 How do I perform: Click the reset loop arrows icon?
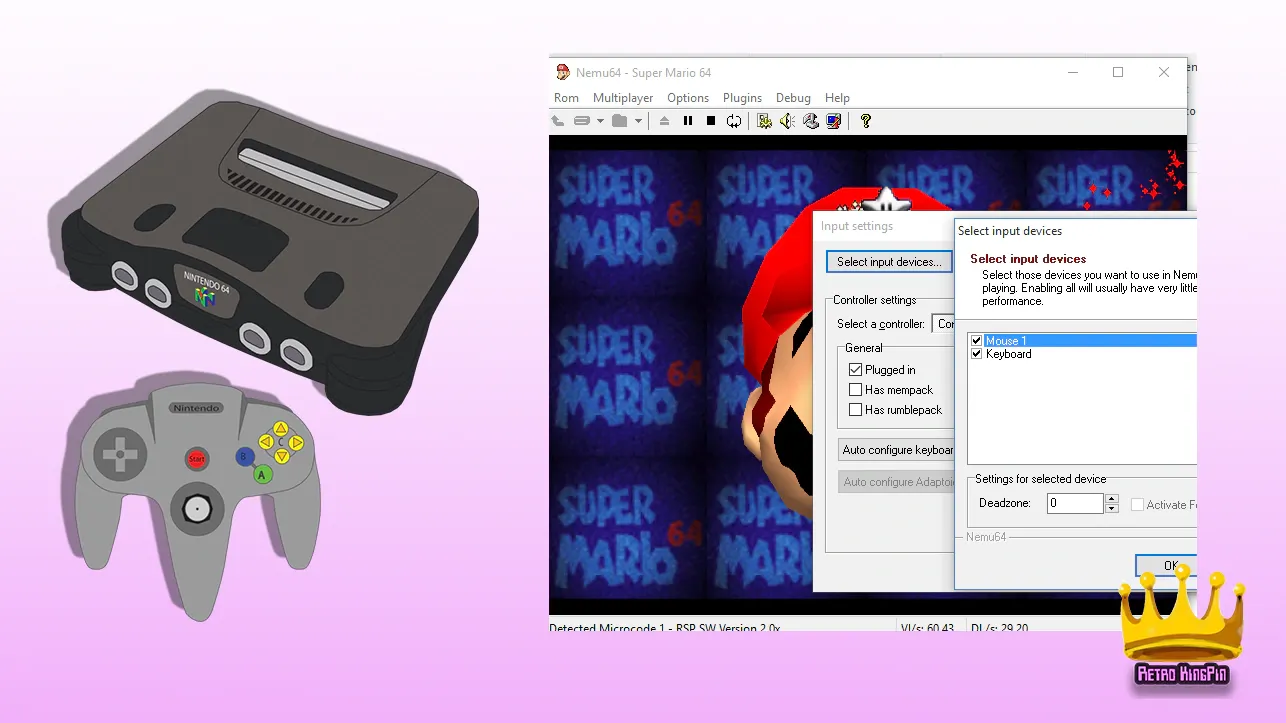click(734, 121)
